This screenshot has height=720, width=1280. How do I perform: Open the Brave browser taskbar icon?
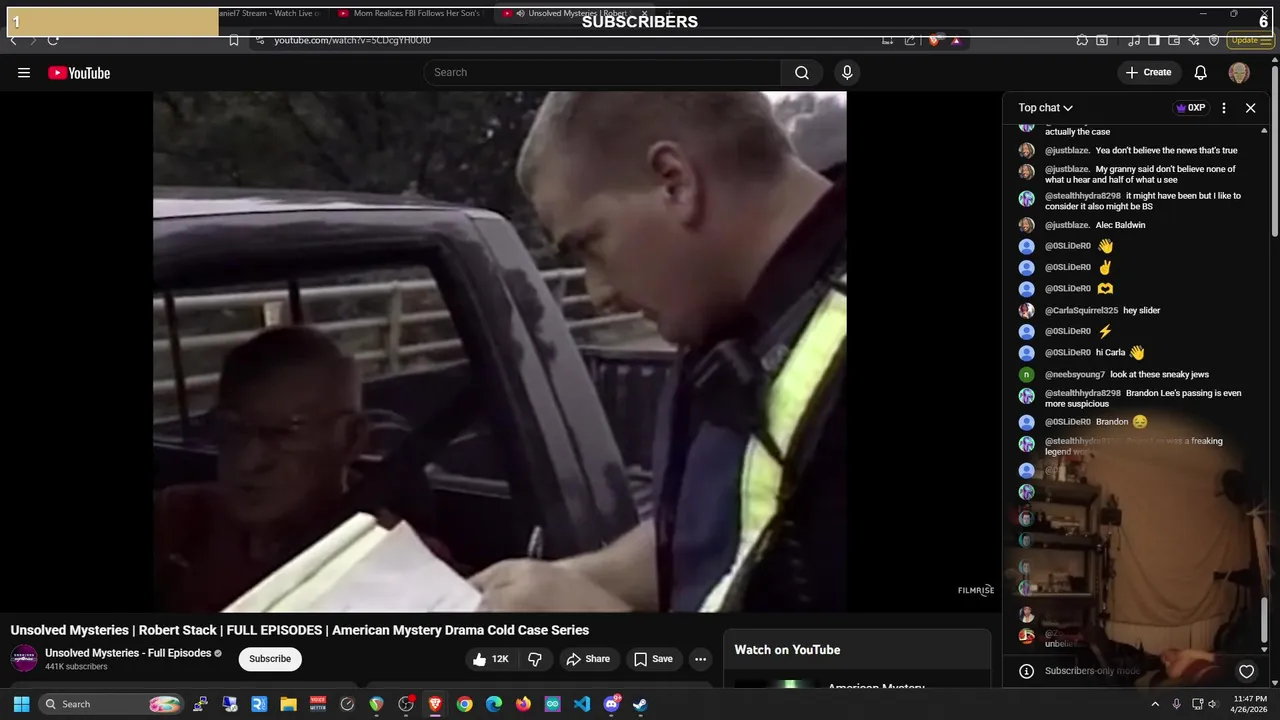435,704
